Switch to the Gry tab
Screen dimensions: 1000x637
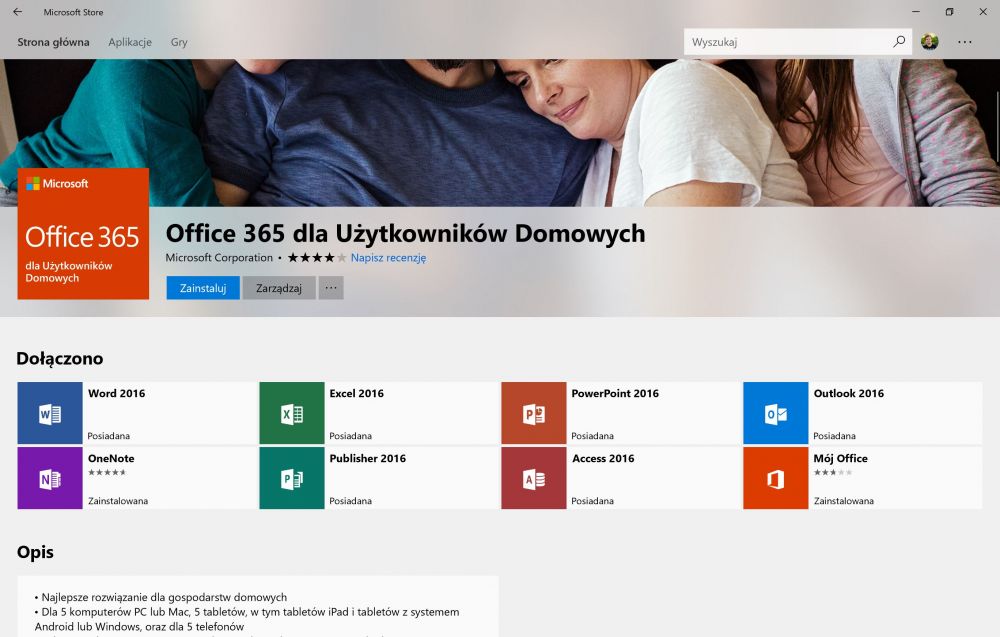tap(179, 42)
